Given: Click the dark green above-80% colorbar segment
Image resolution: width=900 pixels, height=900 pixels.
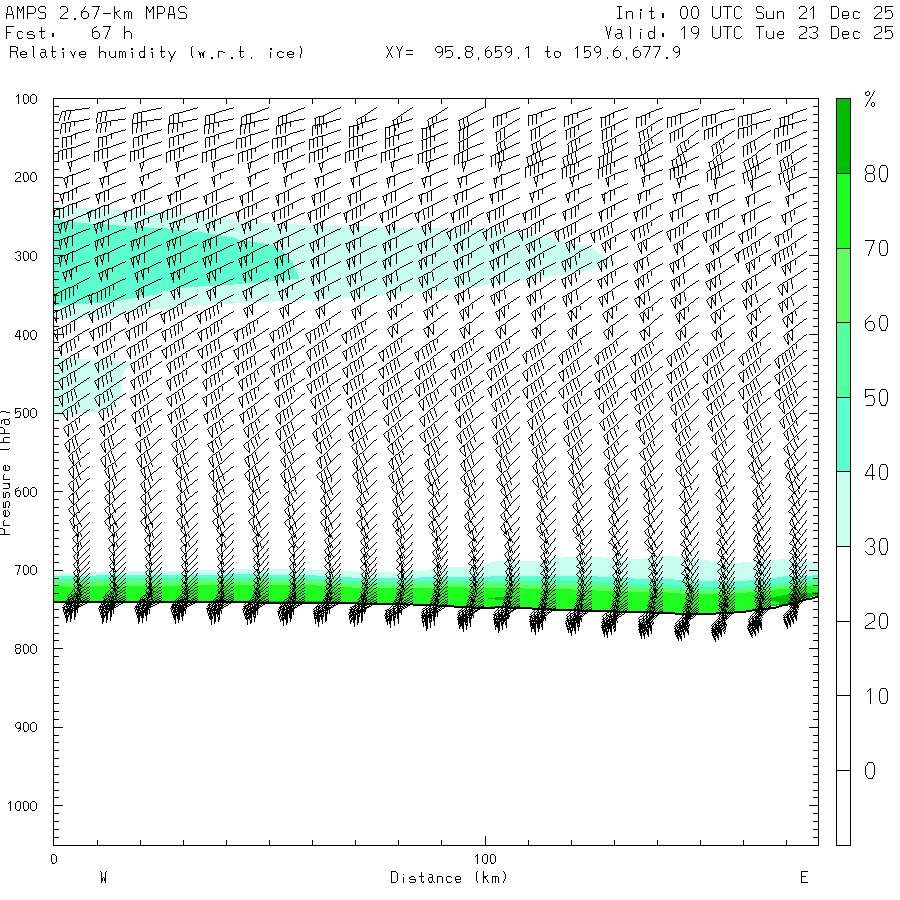Looking at the screenshot, I should 843,136.
